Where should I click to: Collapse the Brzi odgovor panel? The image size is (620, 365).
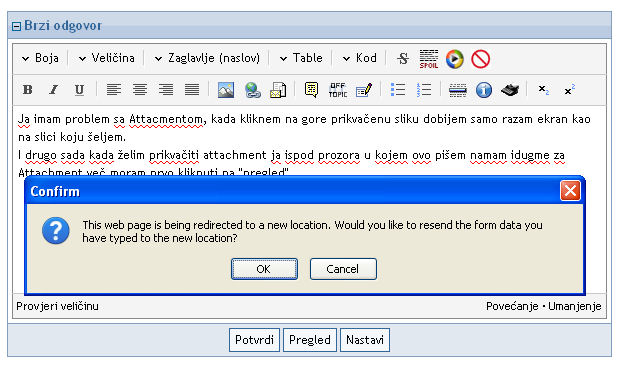[16, 26]
